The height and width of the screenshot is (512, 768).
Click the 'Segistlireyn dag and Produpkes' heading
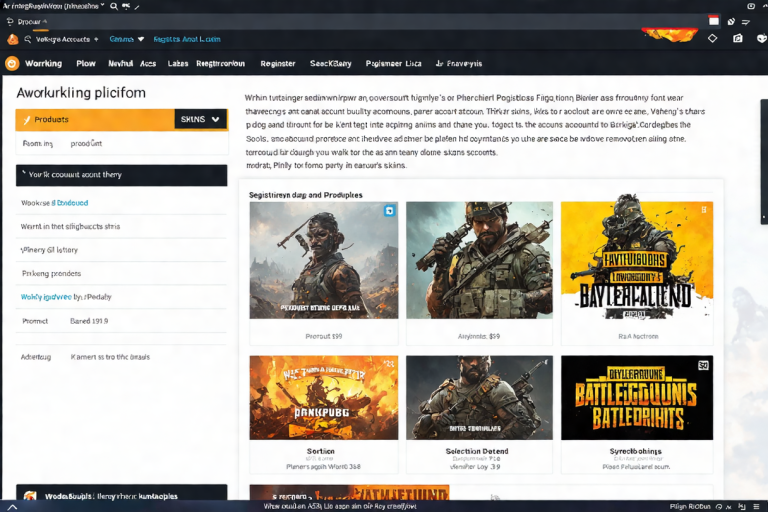(306, 195)
